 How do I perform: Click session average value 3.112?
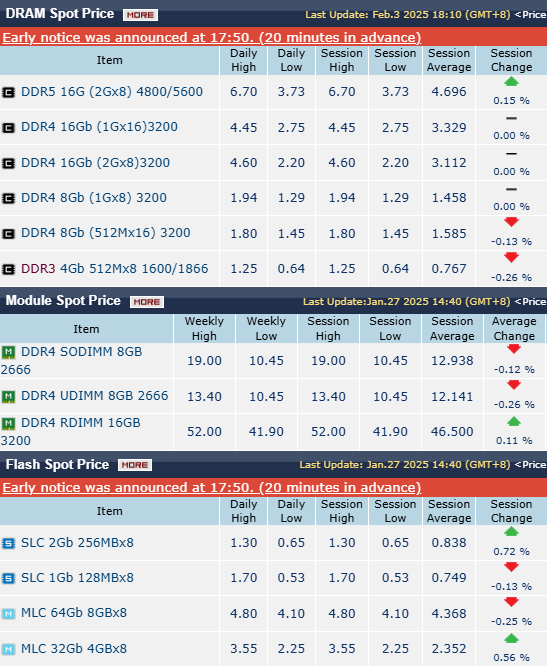(449, 163)
